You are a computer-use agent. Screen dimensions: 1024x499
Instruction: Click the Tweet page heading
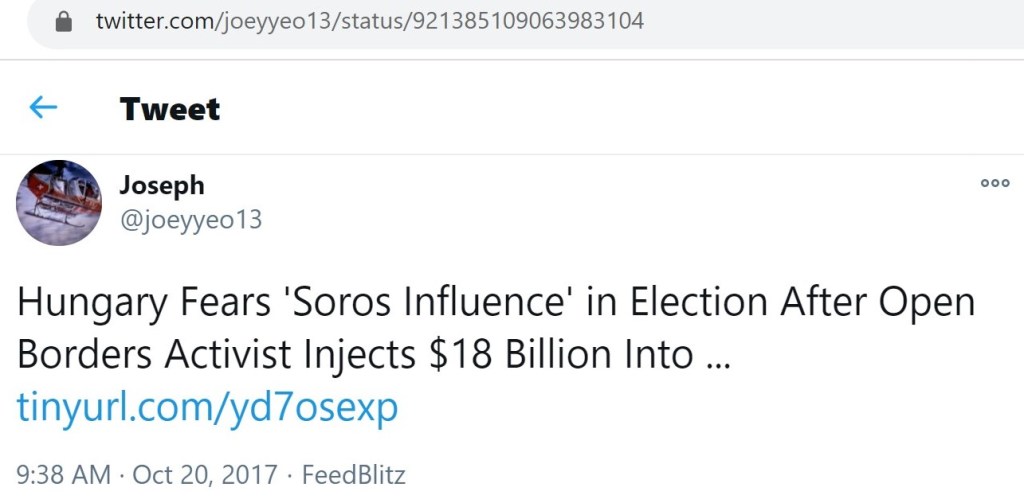point(170,108)
